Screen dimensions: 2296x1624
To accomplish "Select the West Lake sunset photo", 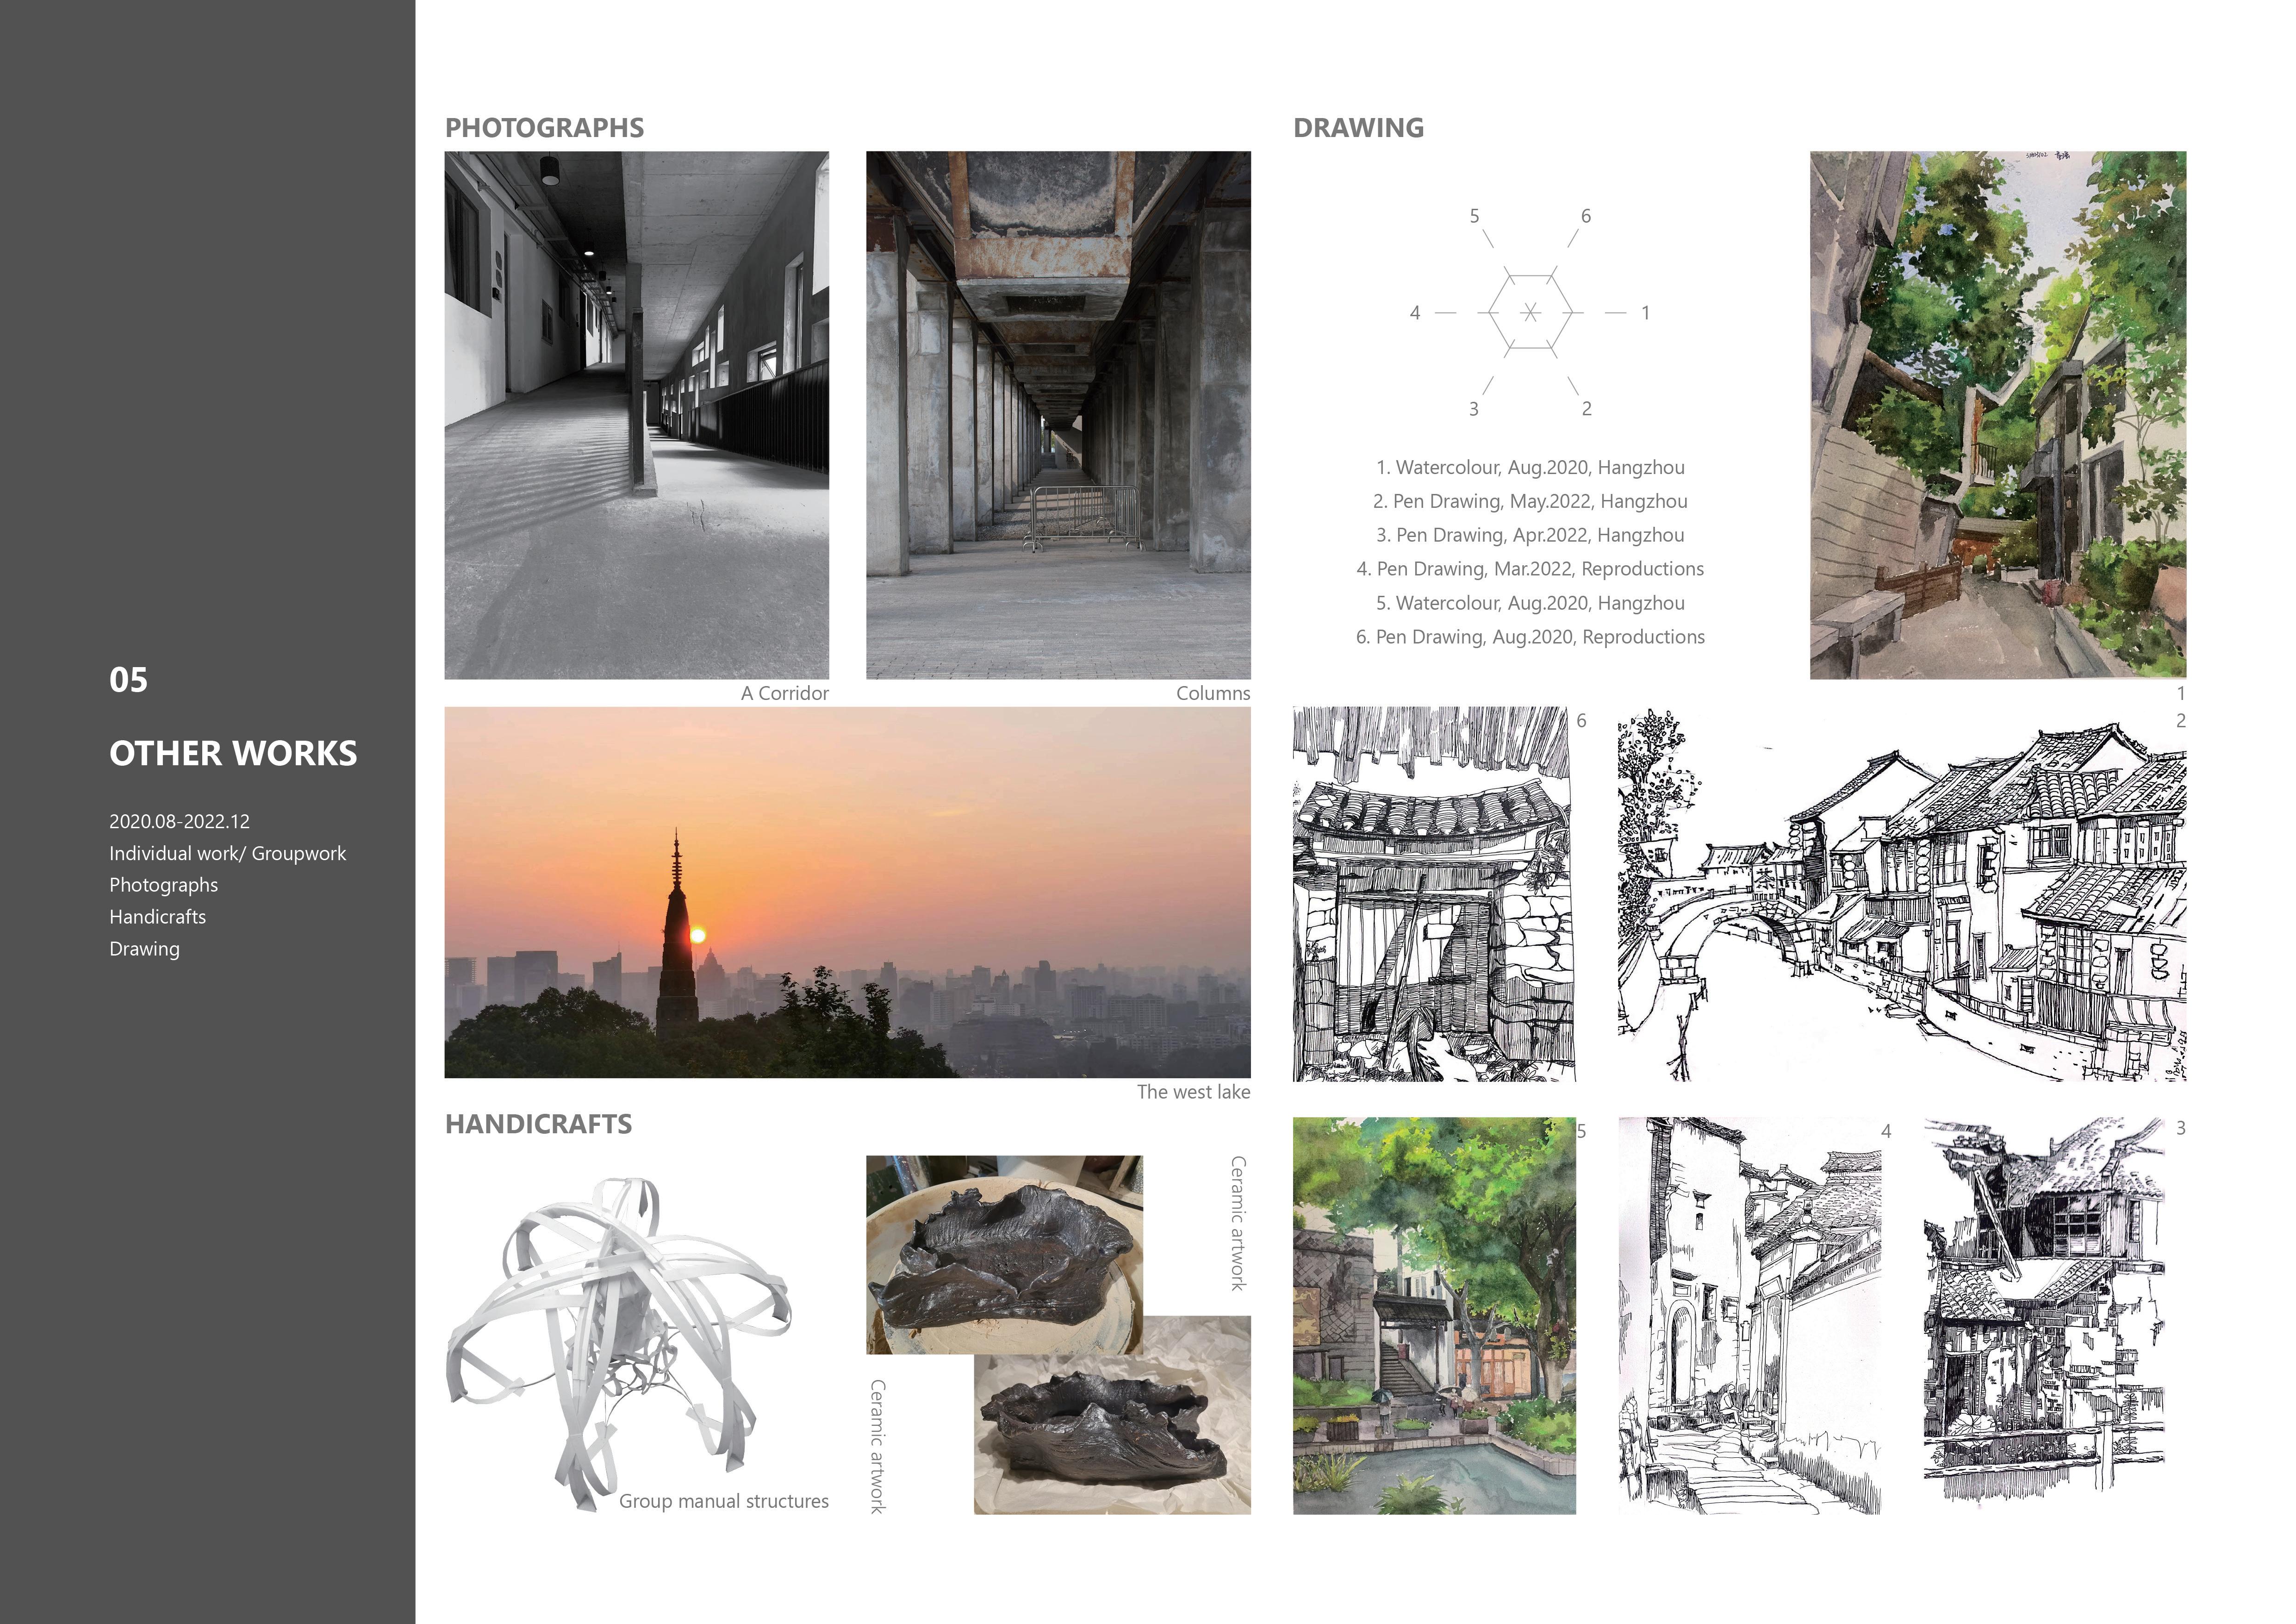I will click(847, 892).
